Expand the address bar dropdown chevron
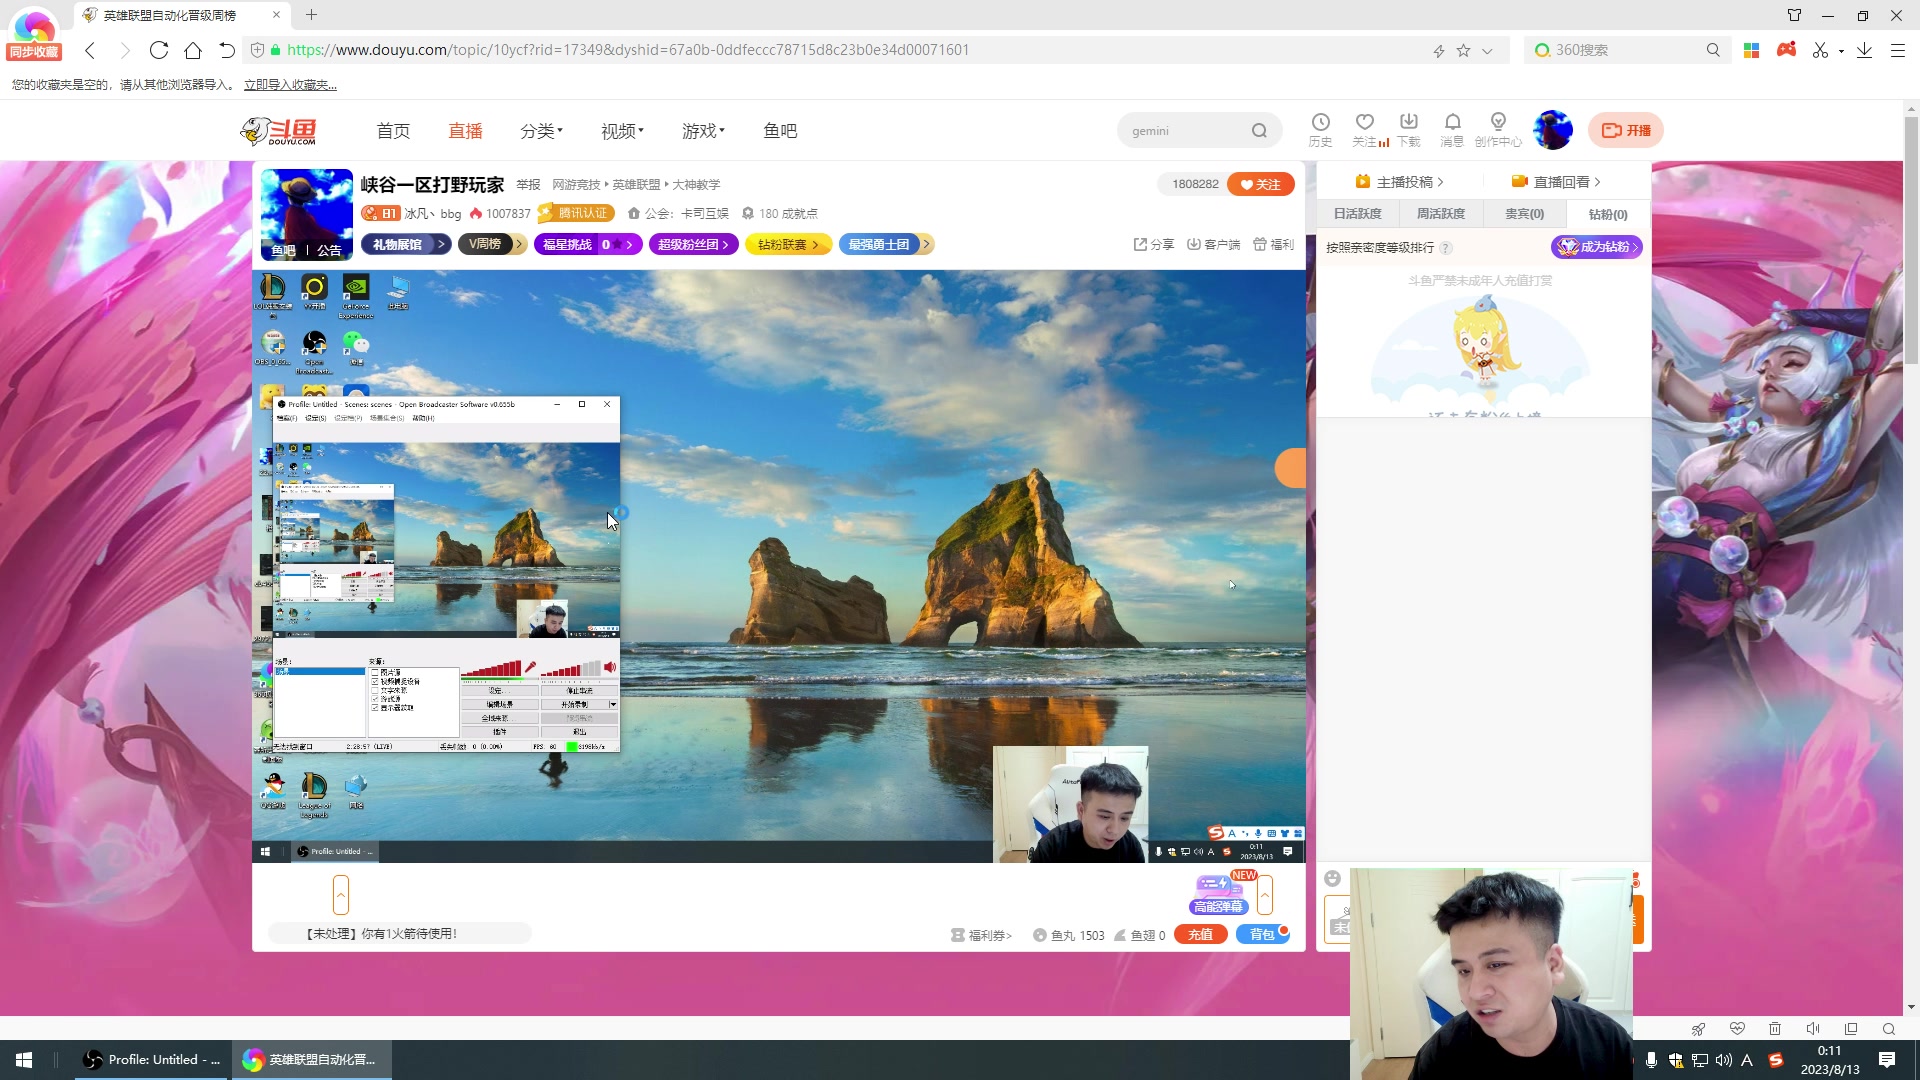The width and height of the screenshot is (1920, 1080). tap(1487, 50)
